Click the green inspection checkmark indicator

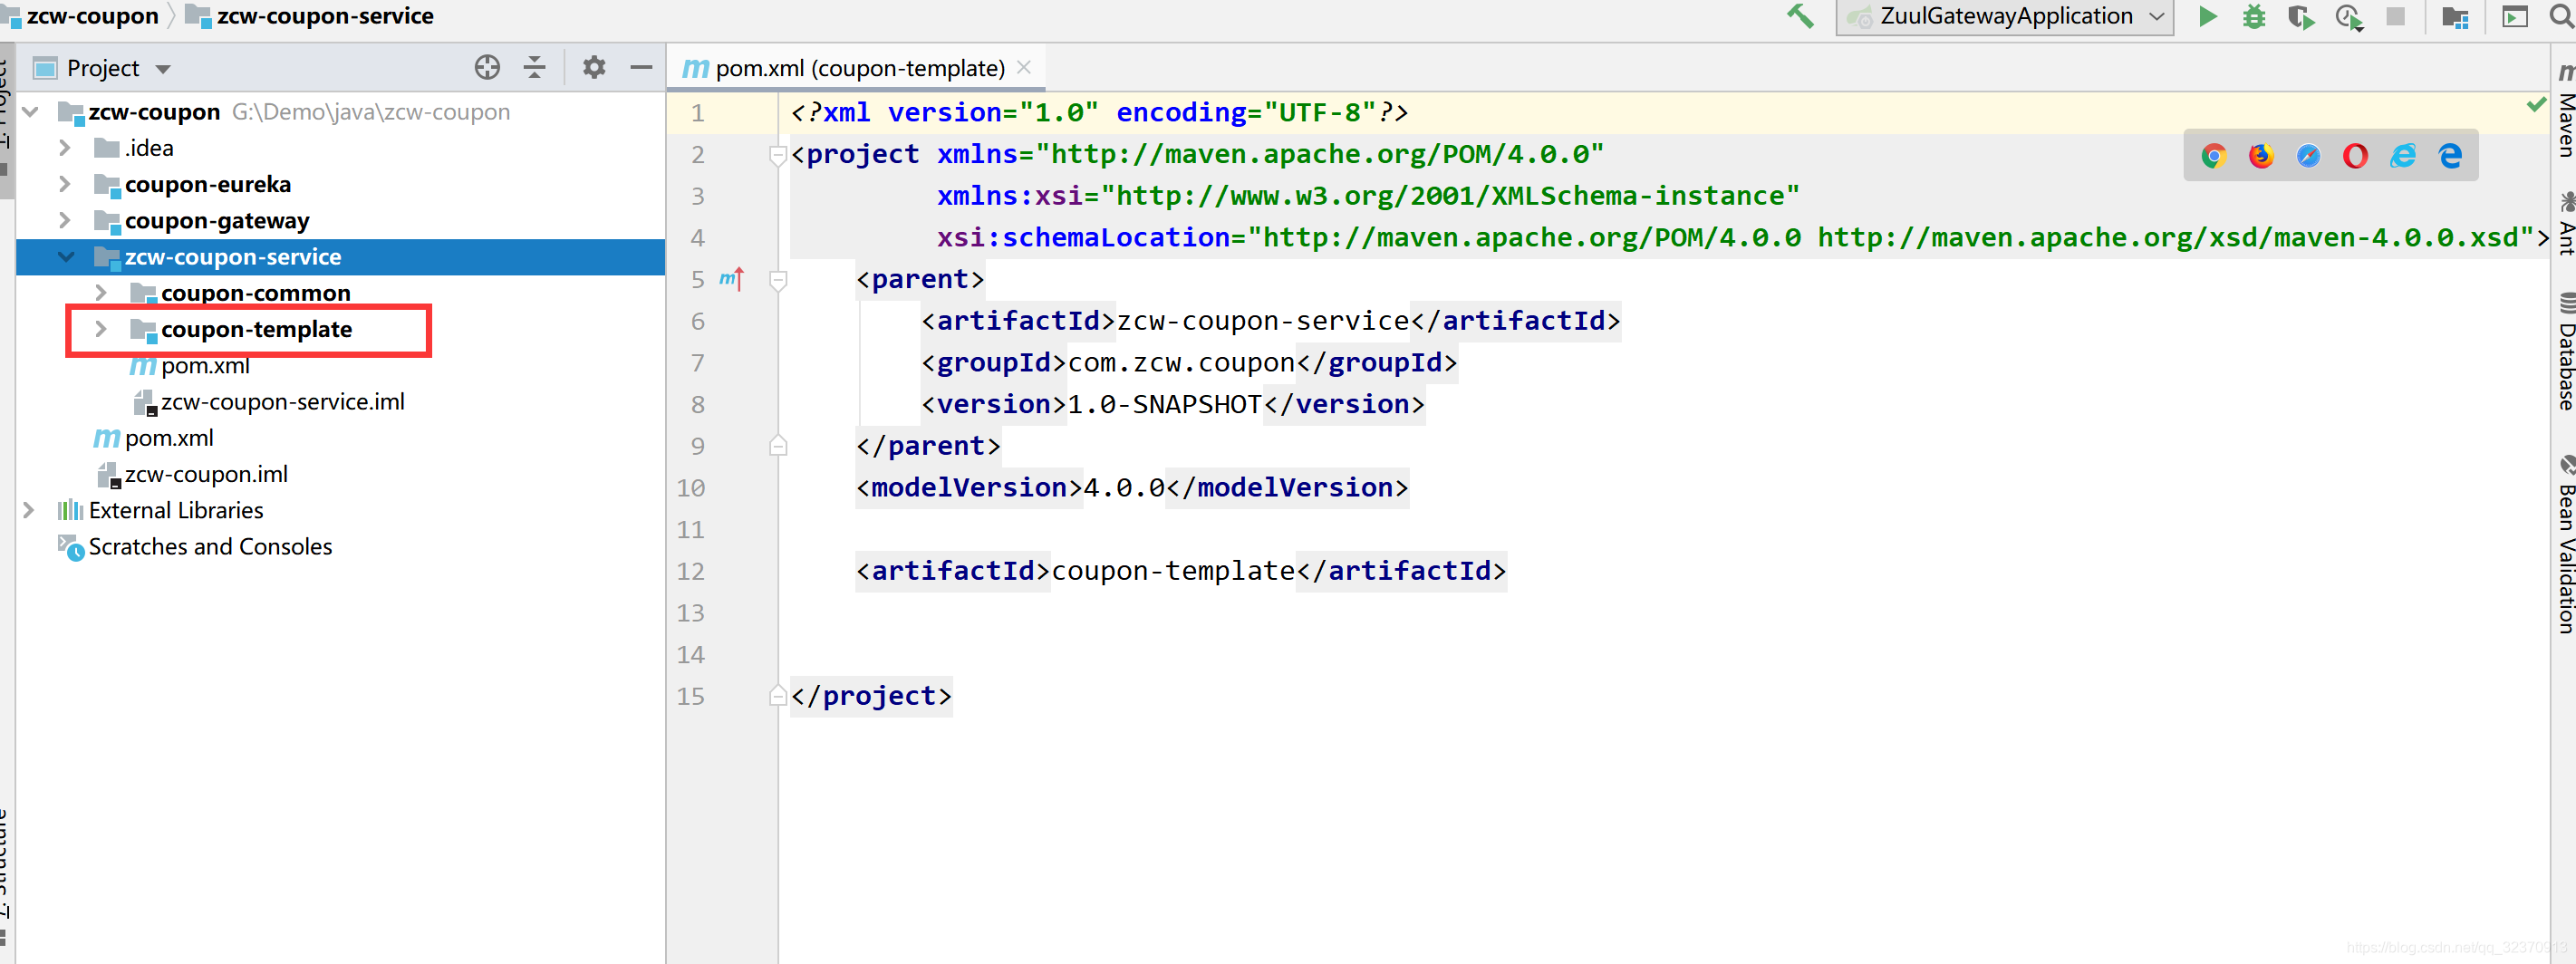[x=2536, y=104]
